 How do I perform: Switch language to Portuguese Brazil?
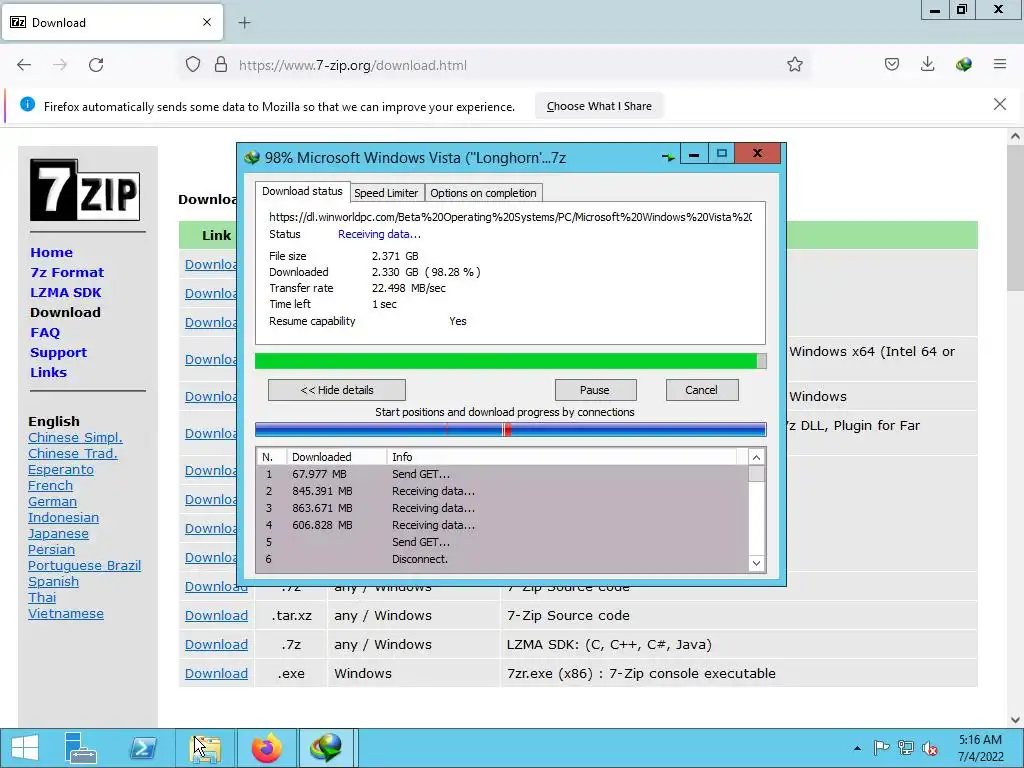[x=84, y=566]
